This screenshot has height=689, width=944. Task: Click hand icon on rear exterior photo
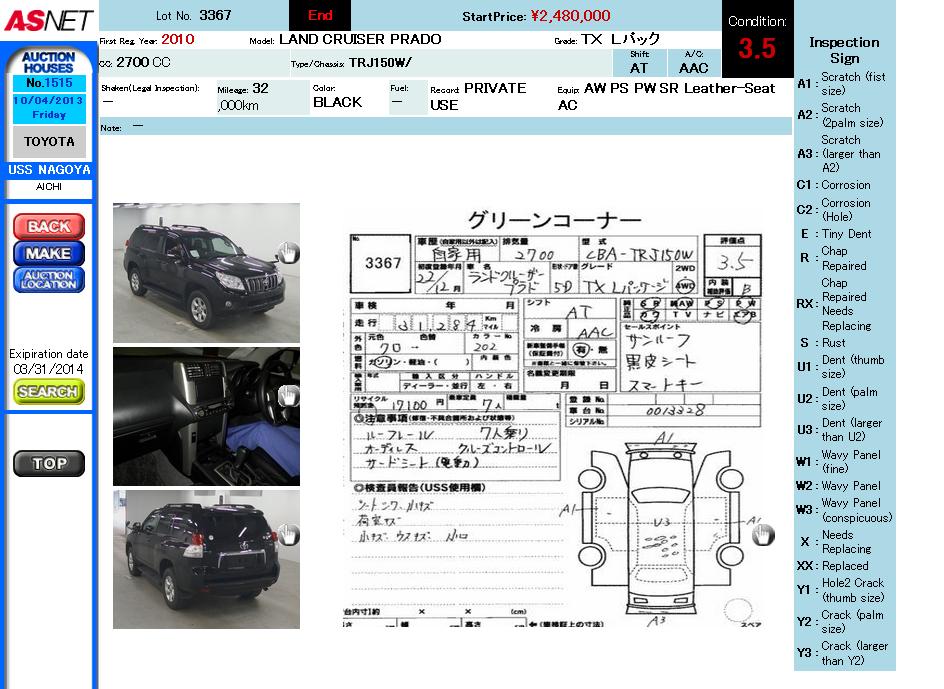click(287, 535)
